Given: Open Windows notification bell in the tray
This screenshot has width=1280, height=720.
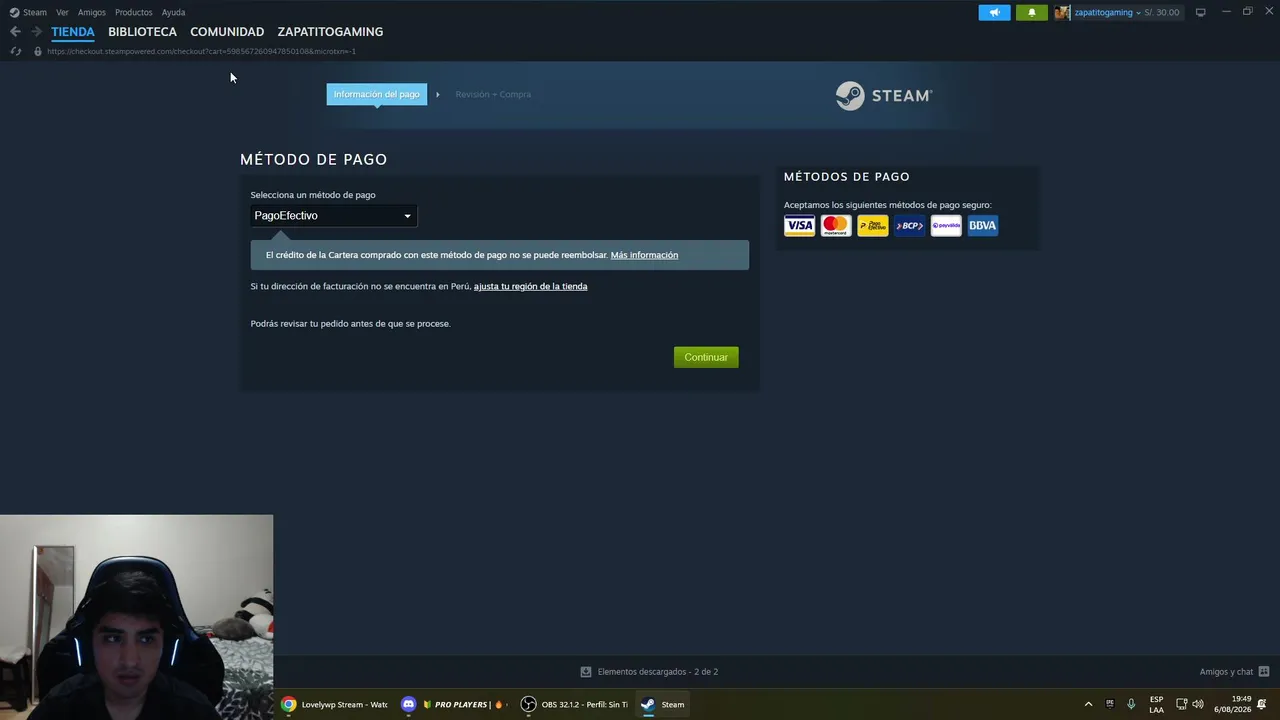Looking at the screenshot, I should coord(1262,704).
